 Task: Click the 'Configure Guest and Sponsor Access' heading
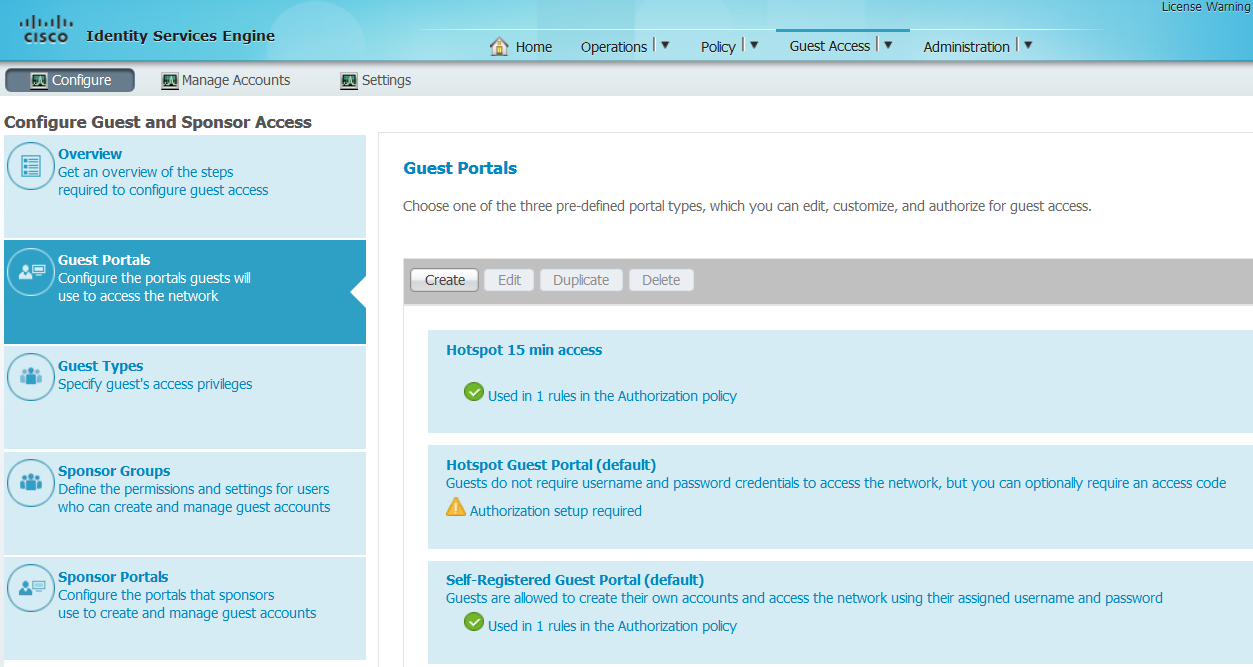coord(158,122)
